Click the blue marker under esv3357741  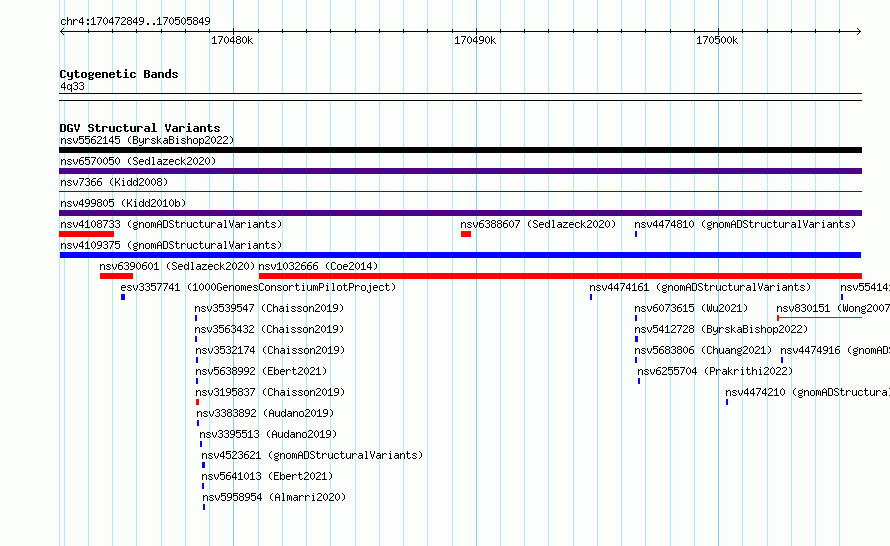[x=123, y=297]
